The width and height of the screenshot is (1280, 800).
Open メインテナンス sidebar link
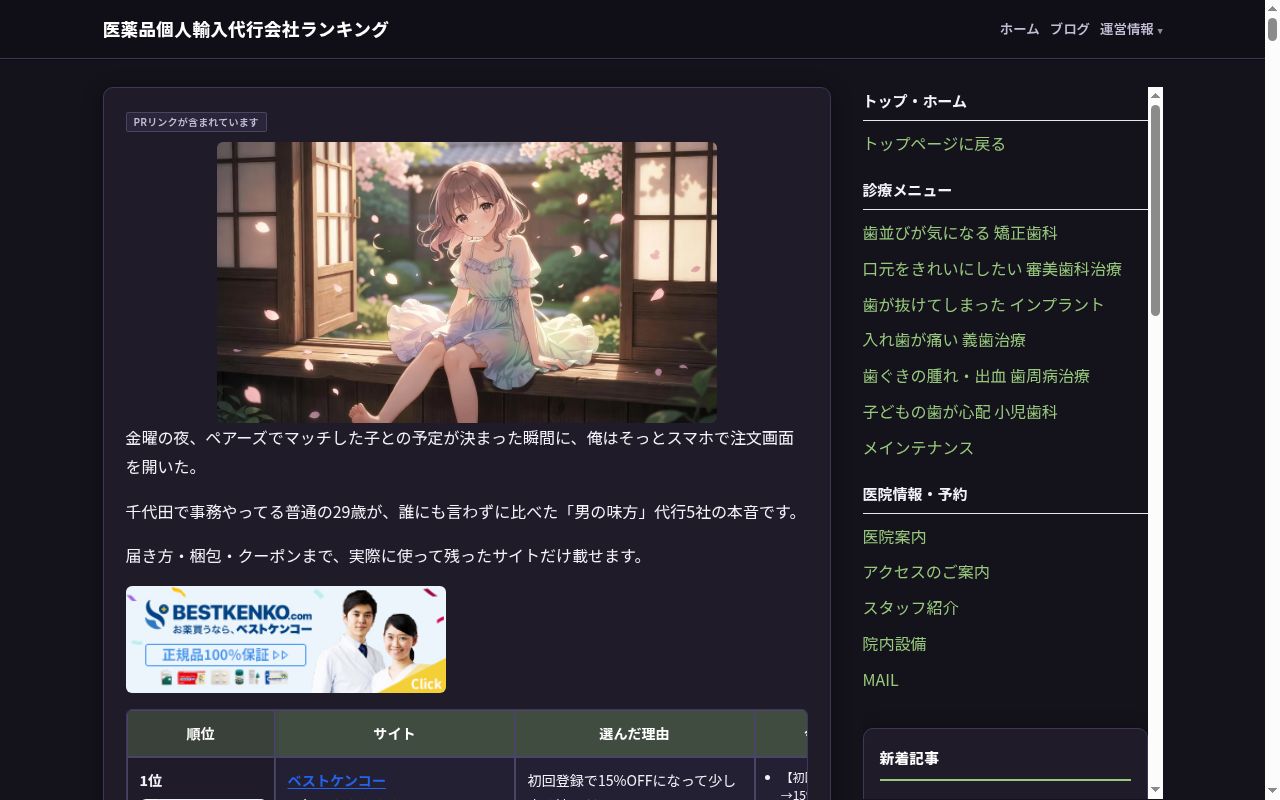pyautogui.click(x=918, y=448)
